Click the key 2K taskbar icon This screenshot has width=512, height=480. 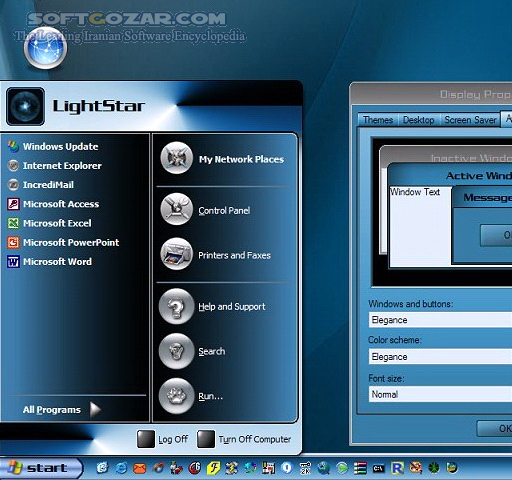click(305, 468)
